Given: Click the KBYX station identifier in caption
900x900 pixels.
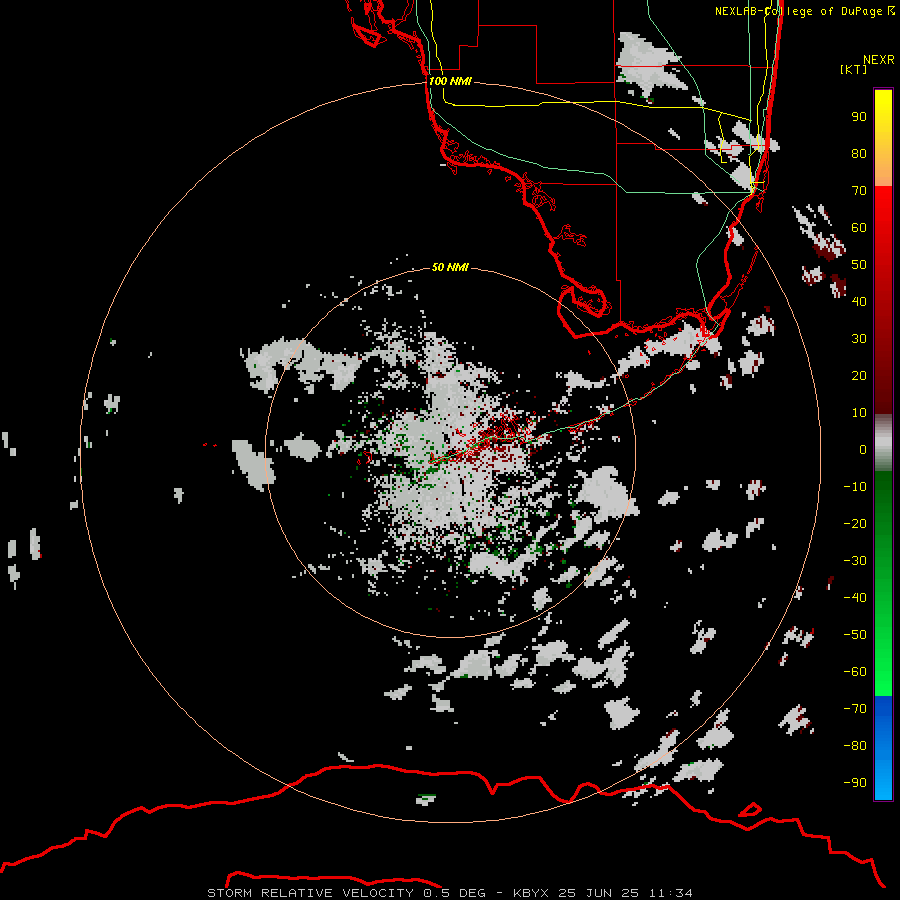Looking at the screenshot, I should tap(533, 893).
